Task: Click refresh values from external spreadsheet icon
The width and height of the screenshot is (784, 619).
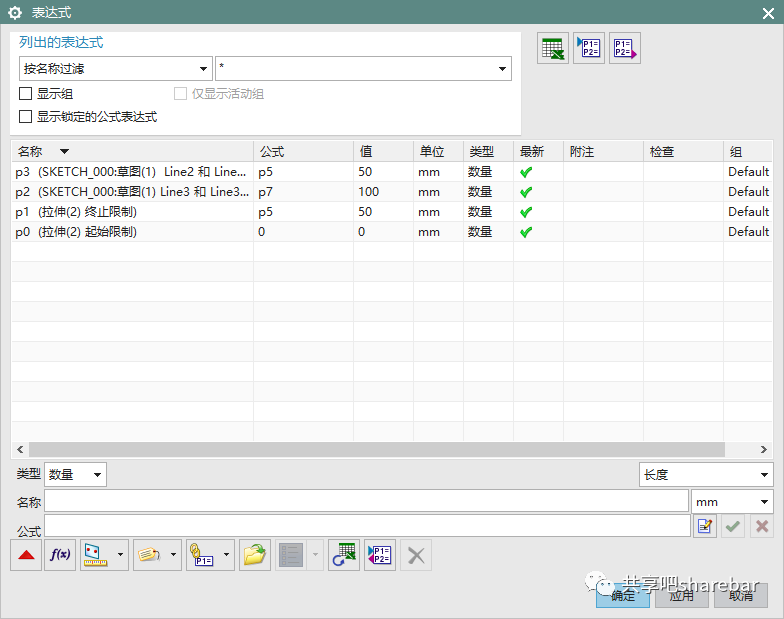Action: pos(344,555)
